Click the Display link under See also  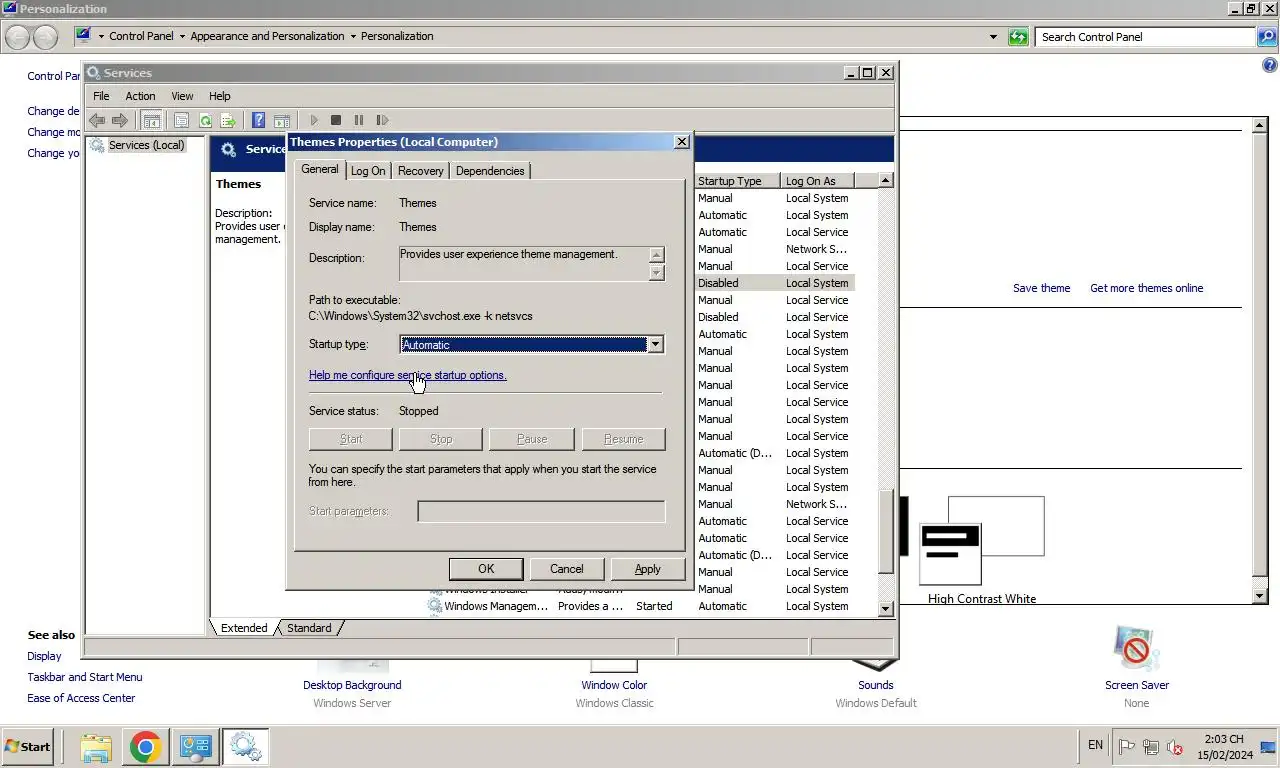(x=44, y=656)
